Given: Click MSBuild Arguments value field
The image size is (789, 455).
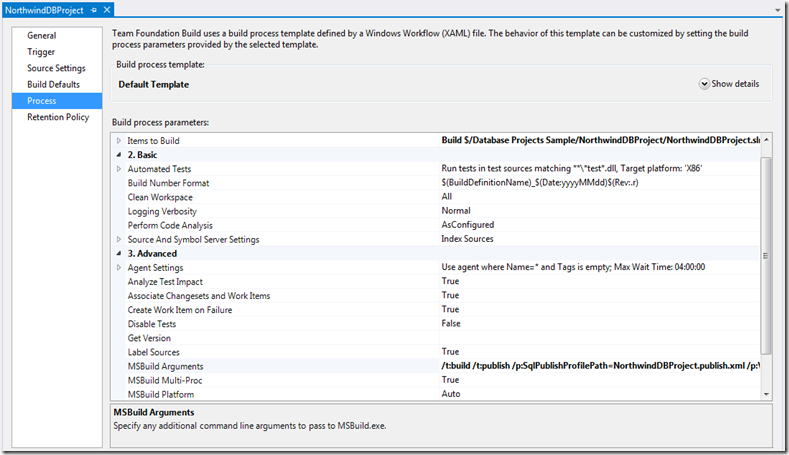Looking at the screenshot, I should click(599, 366).
